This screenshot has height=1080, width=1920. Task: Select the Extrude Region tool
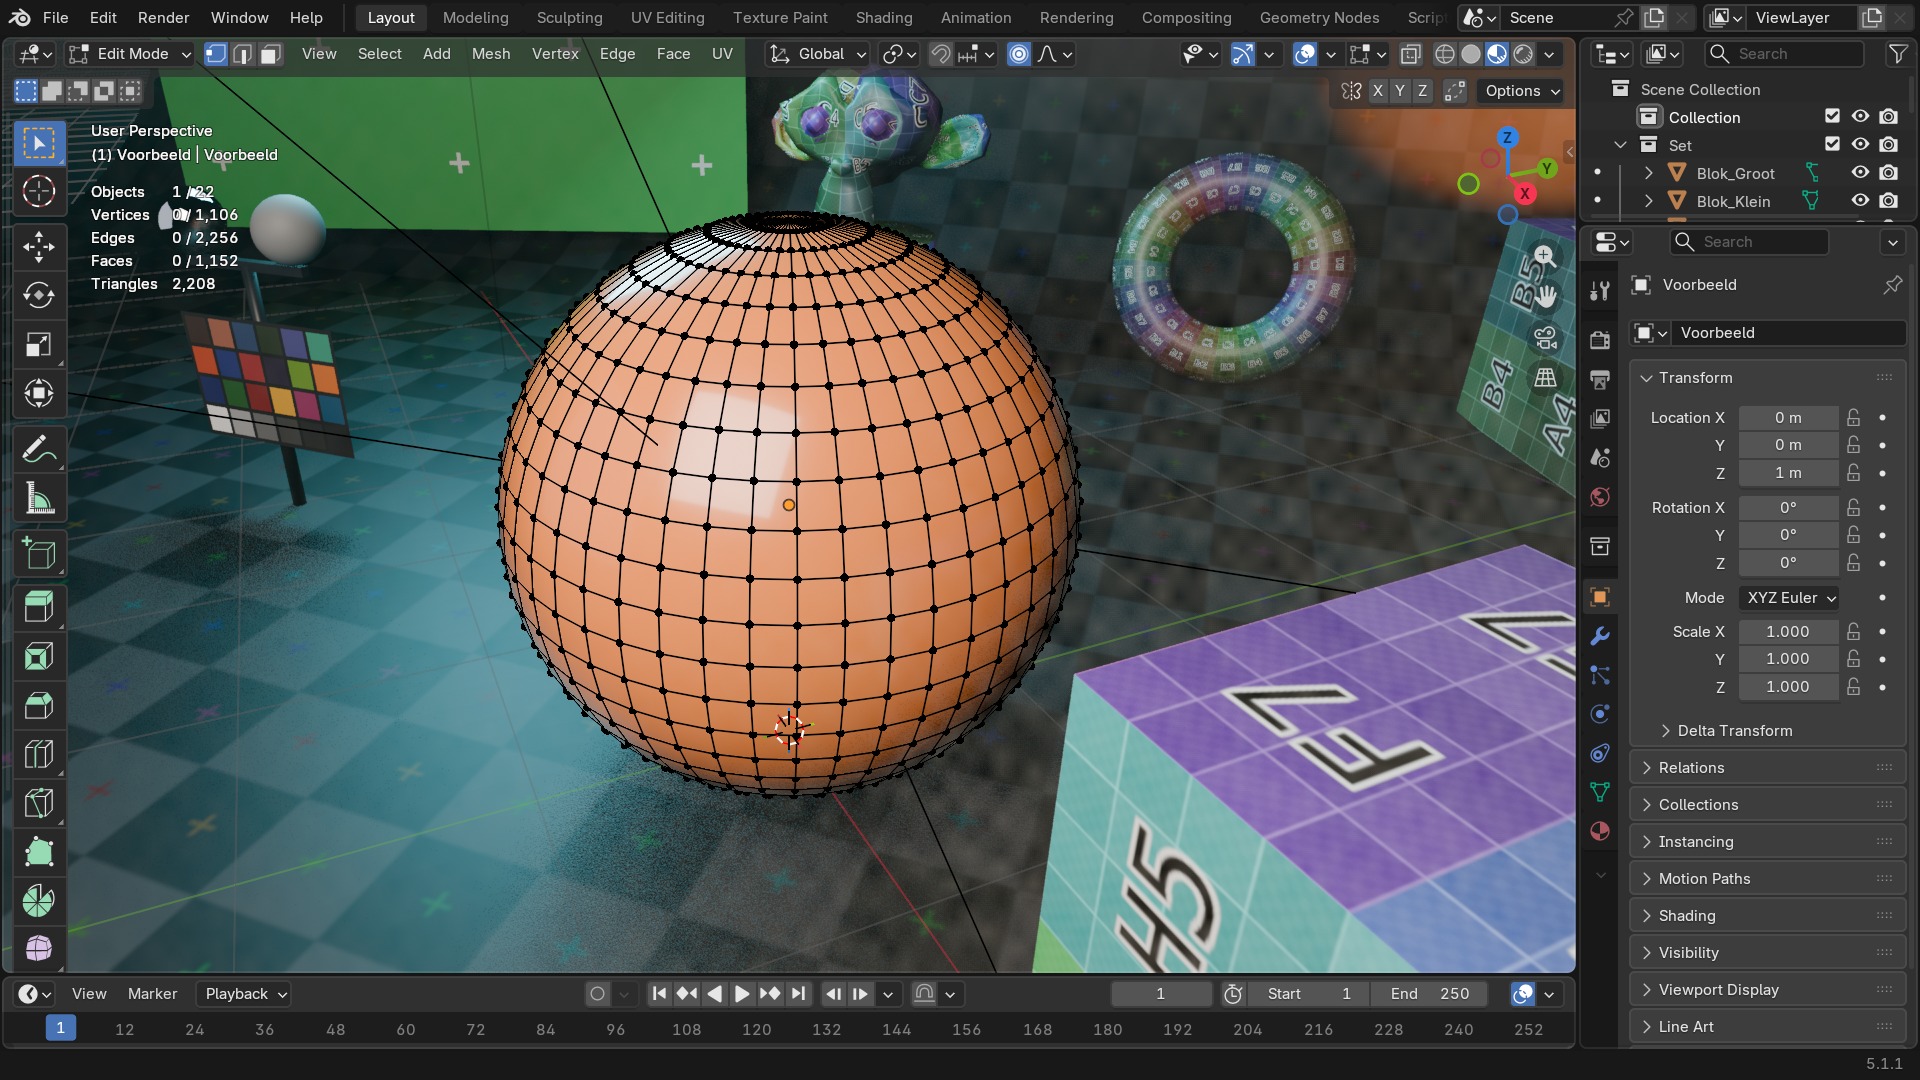39,608
